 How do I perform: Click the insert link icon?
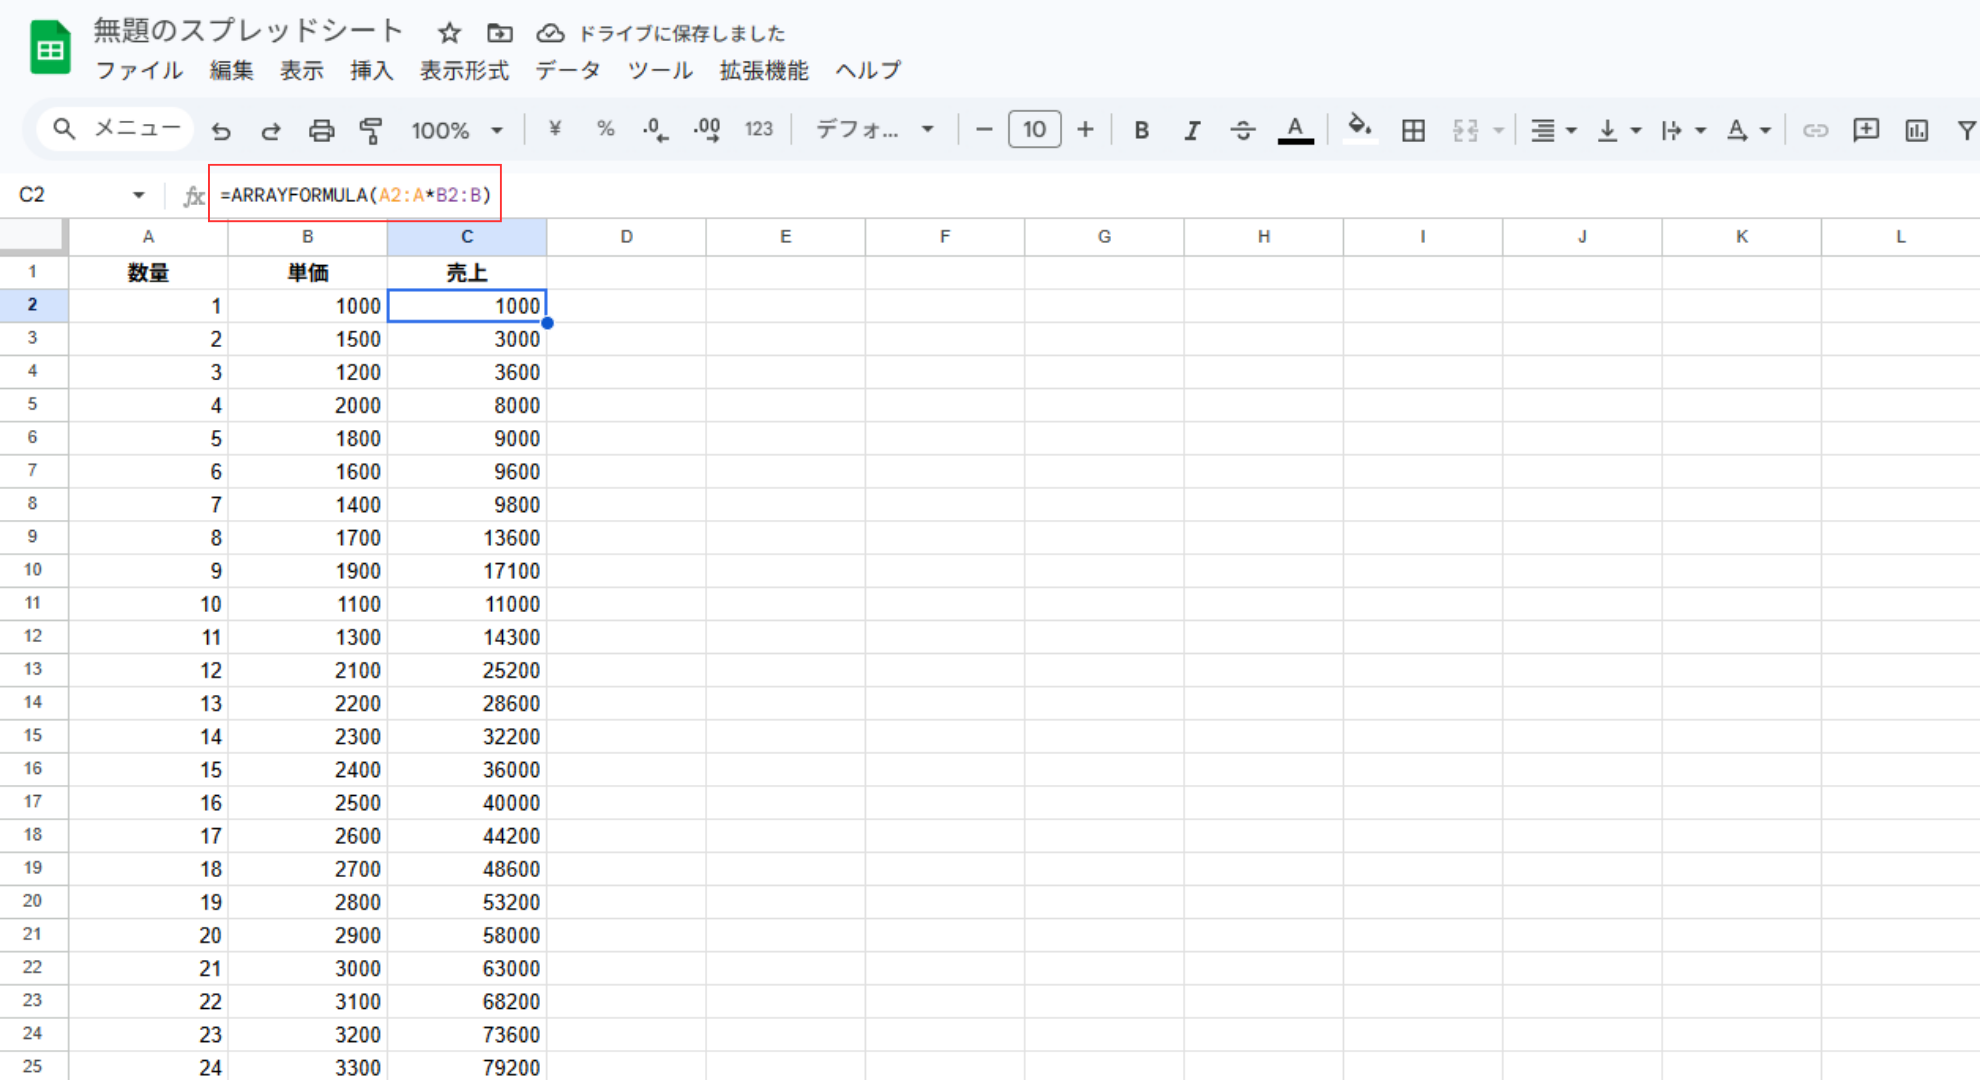pos(1815,130)
